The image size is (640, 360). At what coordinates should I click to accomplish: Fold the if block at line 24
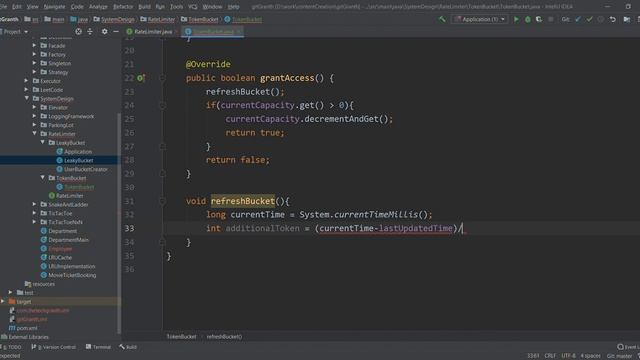(x=162, y=105)
